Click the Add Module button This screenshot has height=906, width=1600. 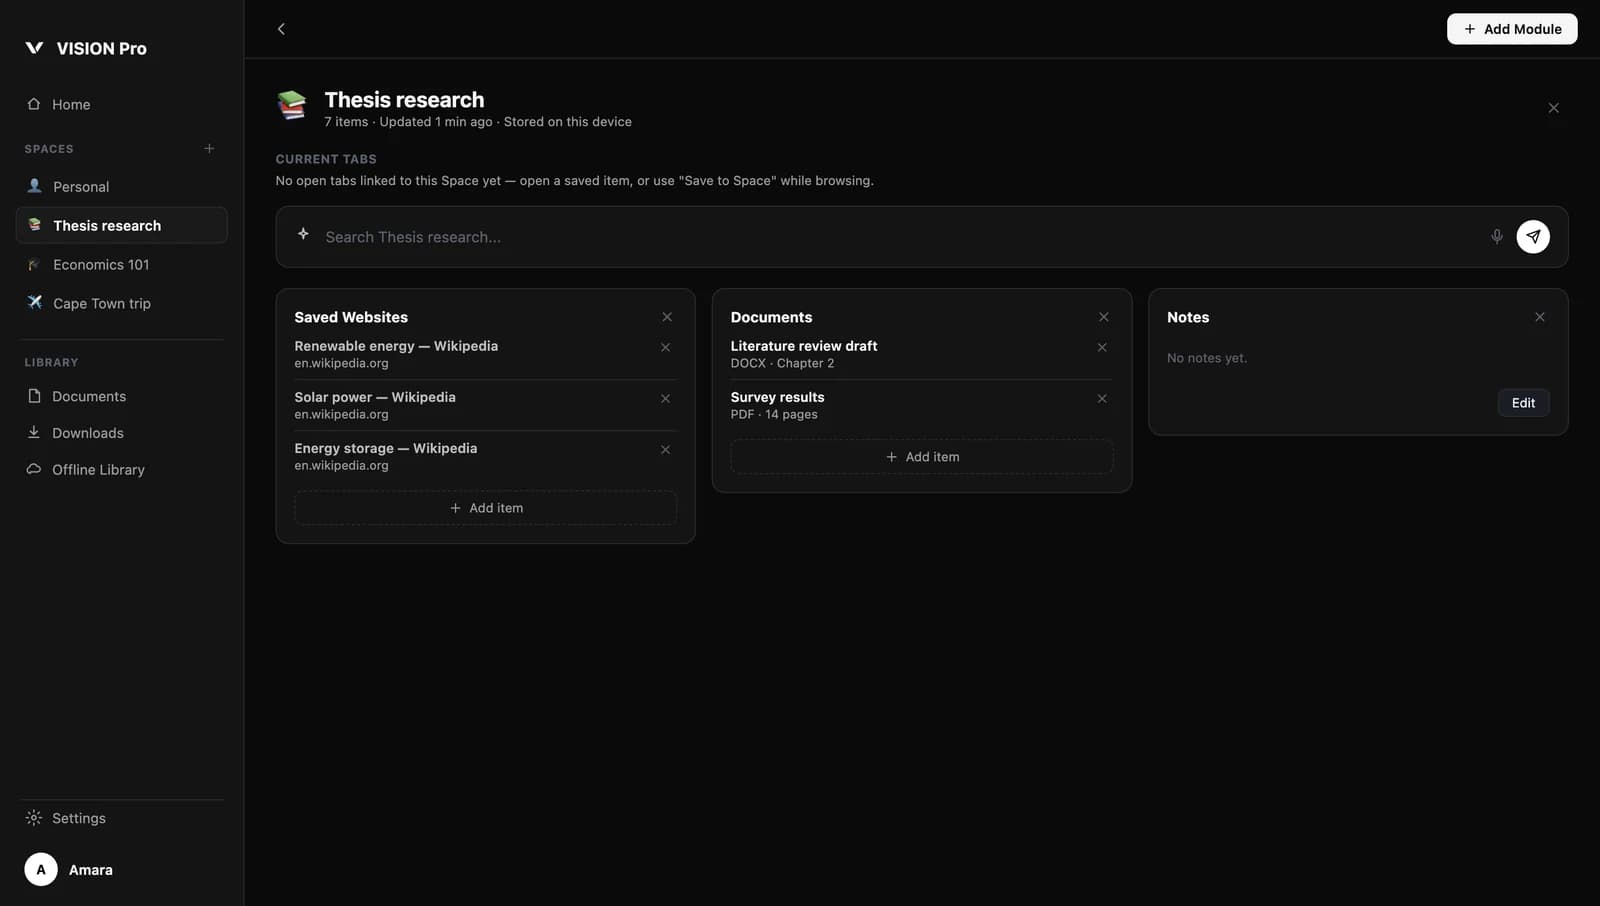(x=1512, y=29)
